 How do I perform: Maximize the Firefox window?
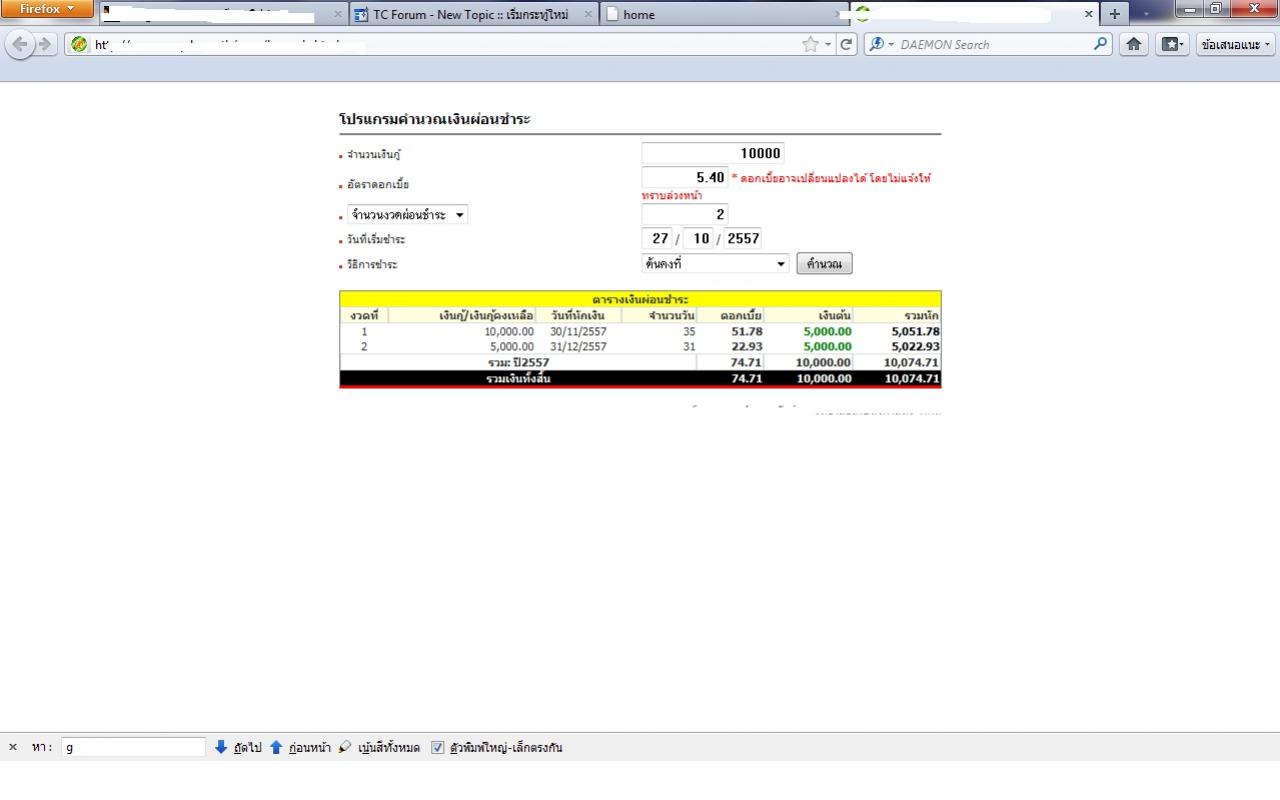(x=1217, y=9)
